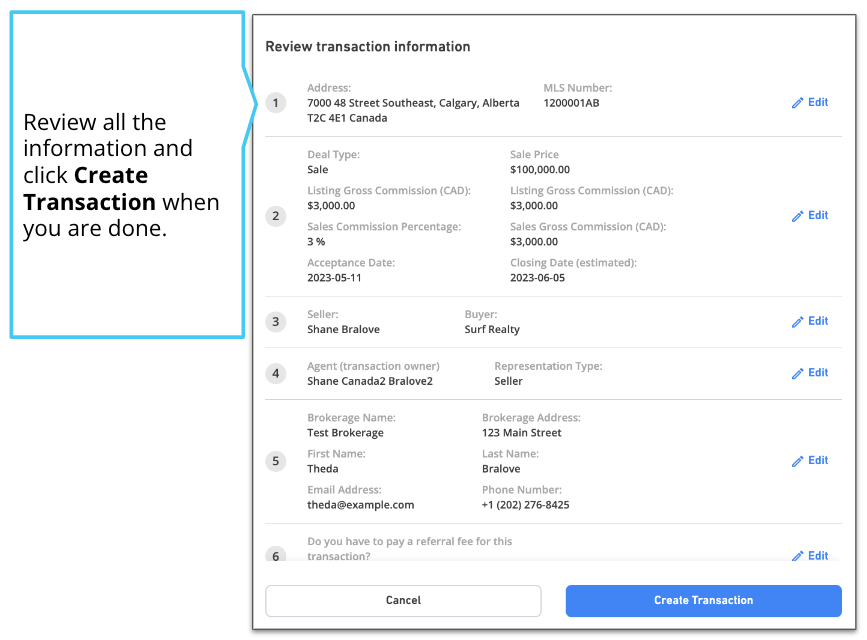The image size is (867, 640).
Task: Click the sales commission percentage '3 %'
Action: pyautogui.click(x=316, y=242)
